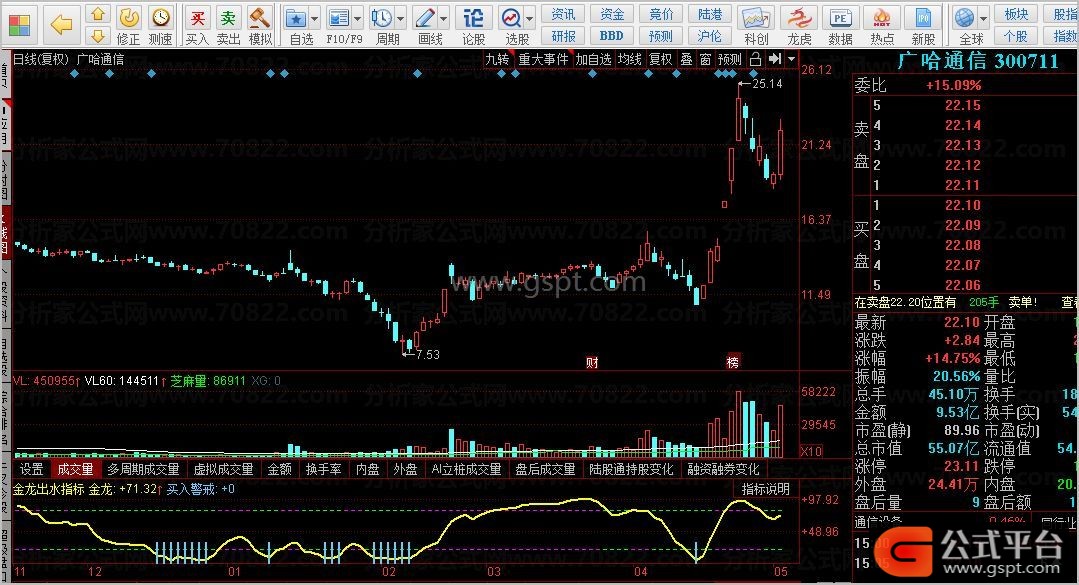Viewport: 1079px width, 585px height.
Task: Click the 陆港 button
Action: click(x=710, y=14)
